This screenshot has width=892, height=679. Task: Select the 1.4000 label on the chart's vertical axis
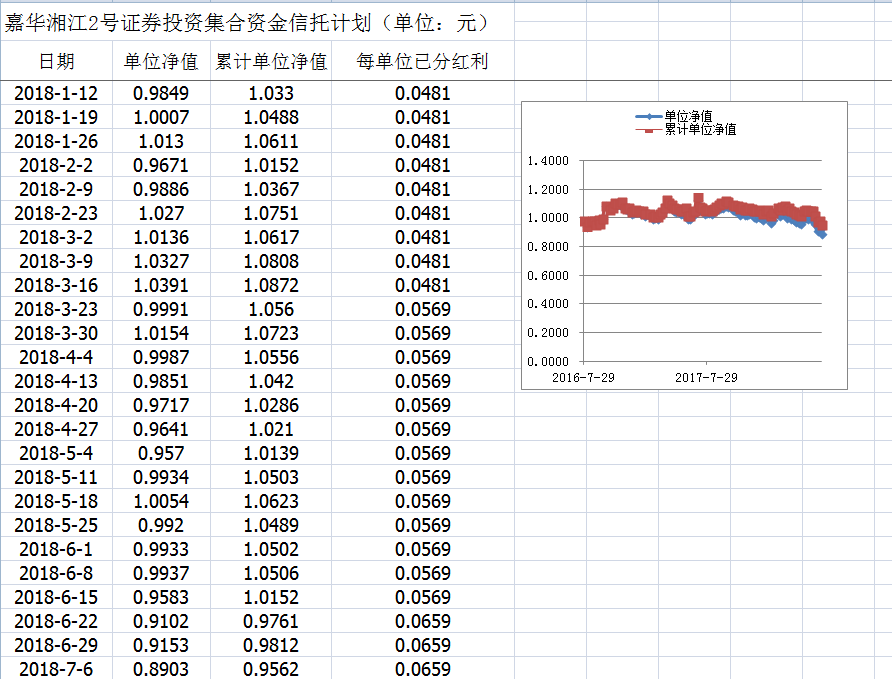(x=547, y=161)
